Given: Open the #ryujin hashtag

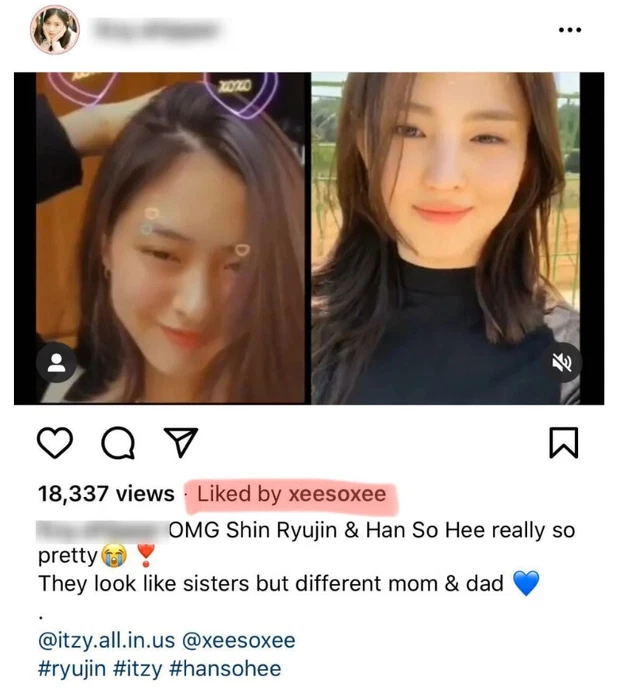Looking at the screenshot, I should pos(72,669).
